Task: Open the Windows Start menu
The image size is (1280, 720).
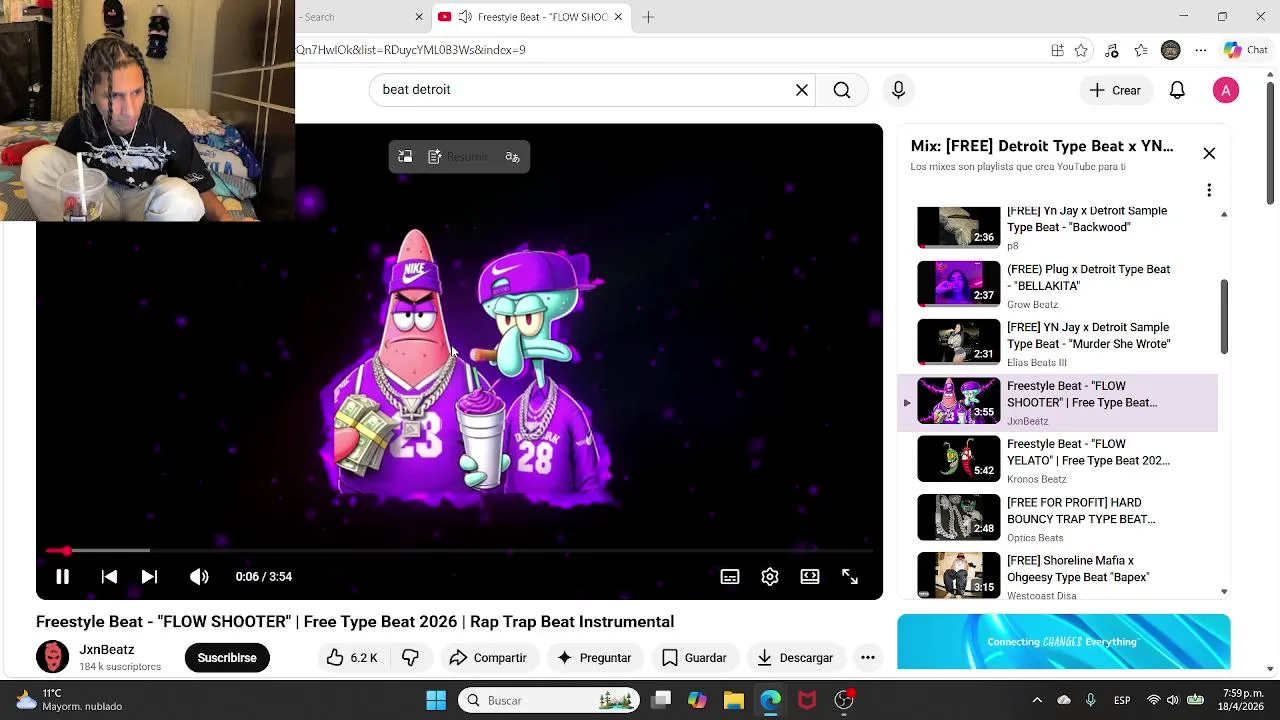Action: [x=436, y=701]
